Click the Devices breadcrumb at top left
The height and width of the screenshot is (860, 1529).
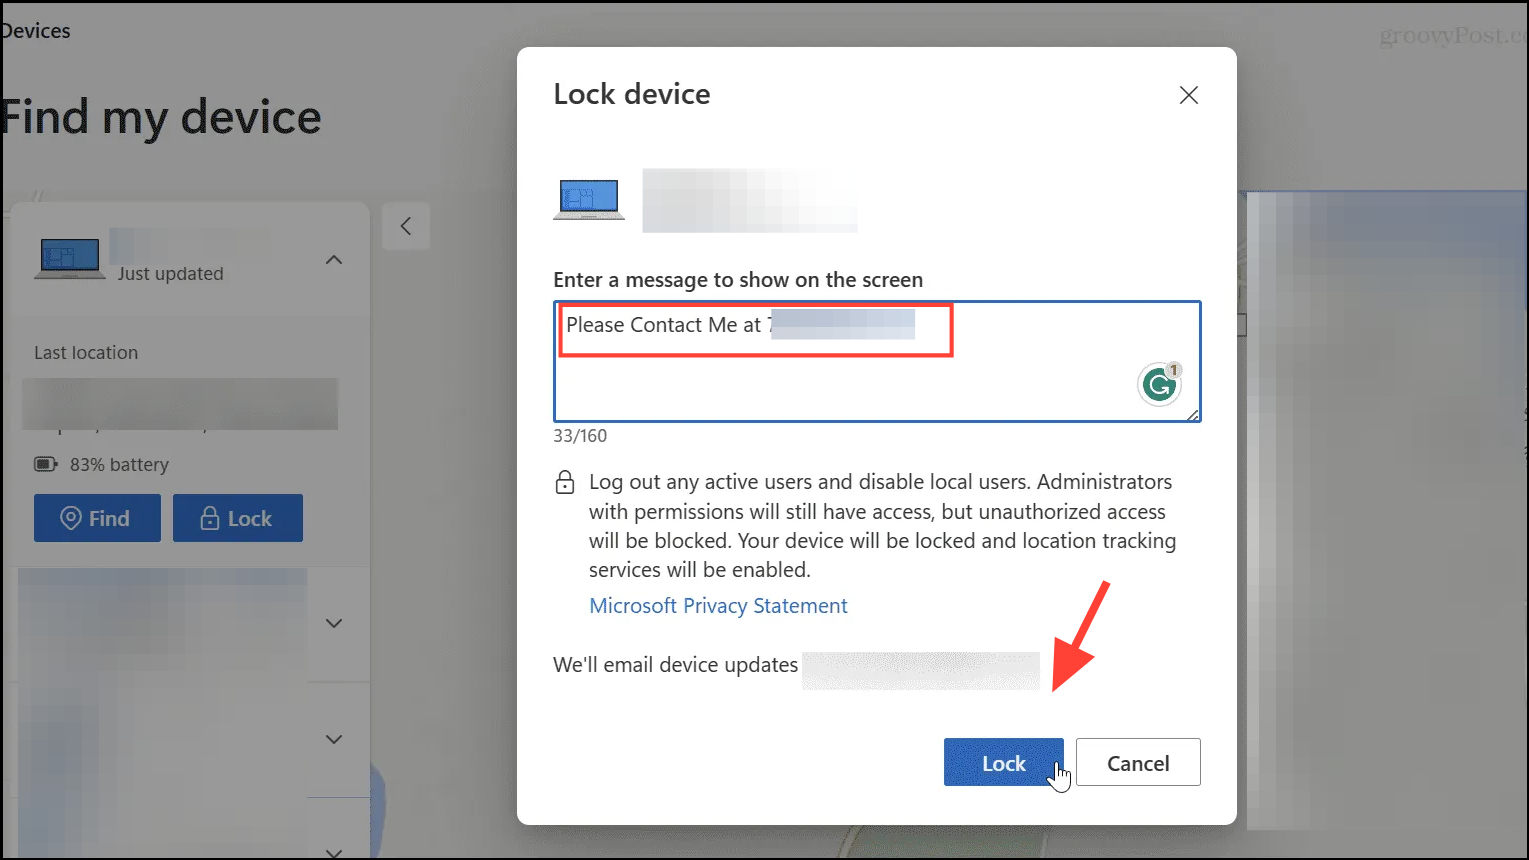click(35, 31)
